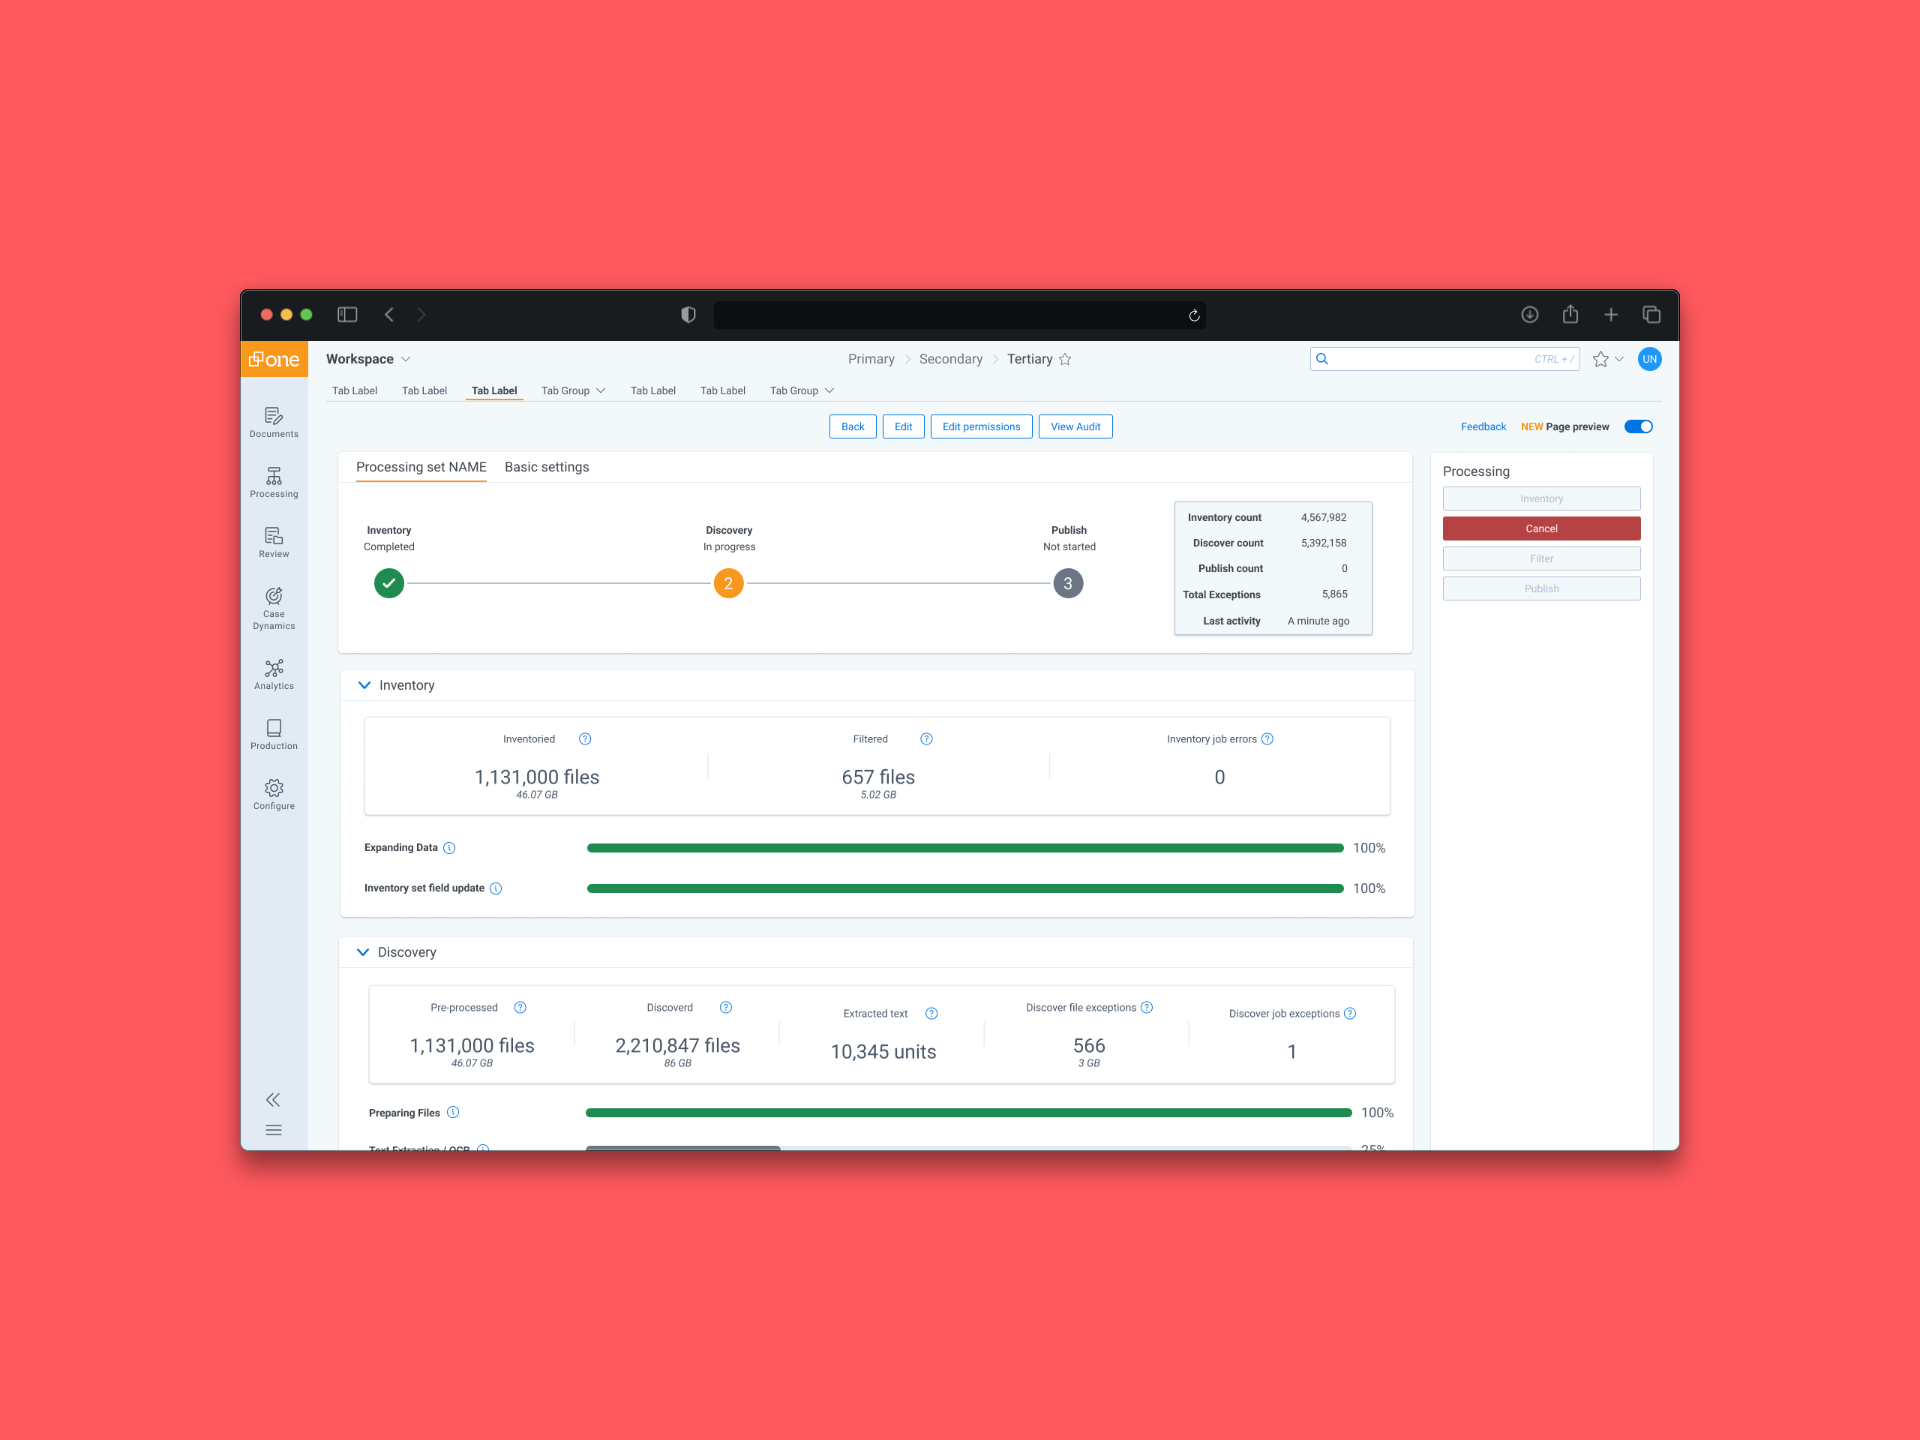
Task: Toggle the Page preview switch
Action: 1638,427
